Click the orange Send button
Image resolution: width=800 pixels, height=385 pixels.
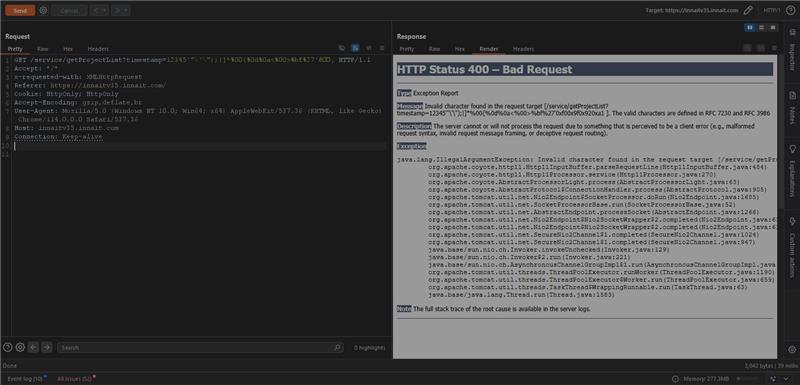tap(20, 11)
